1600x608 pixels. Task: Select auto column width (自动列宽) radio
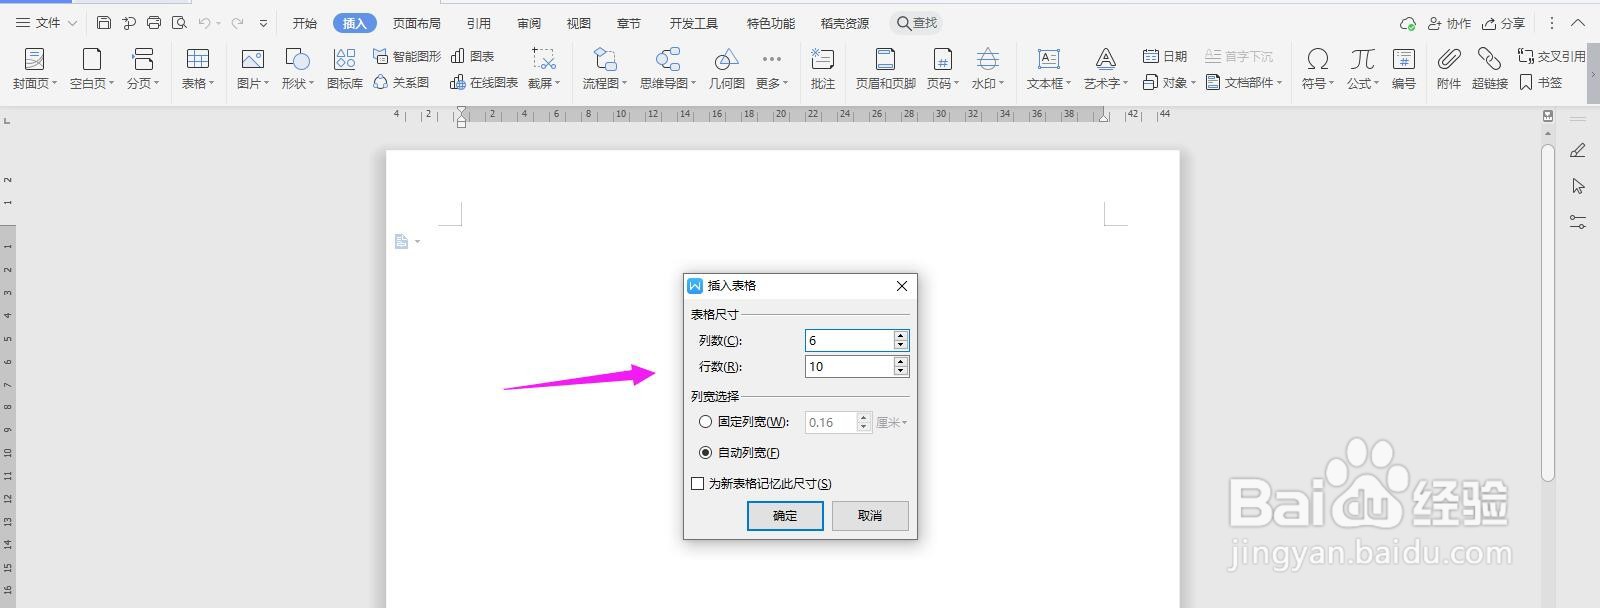pyautogui.click(x=706, y=452)
